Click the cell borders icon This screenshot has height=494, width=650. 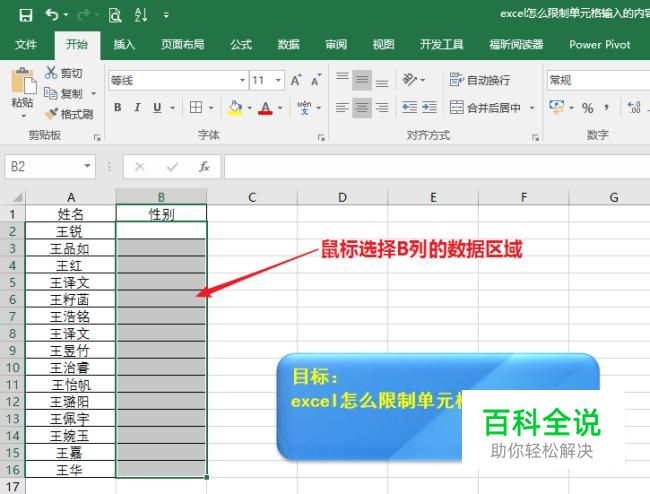(x=196, y=108)
